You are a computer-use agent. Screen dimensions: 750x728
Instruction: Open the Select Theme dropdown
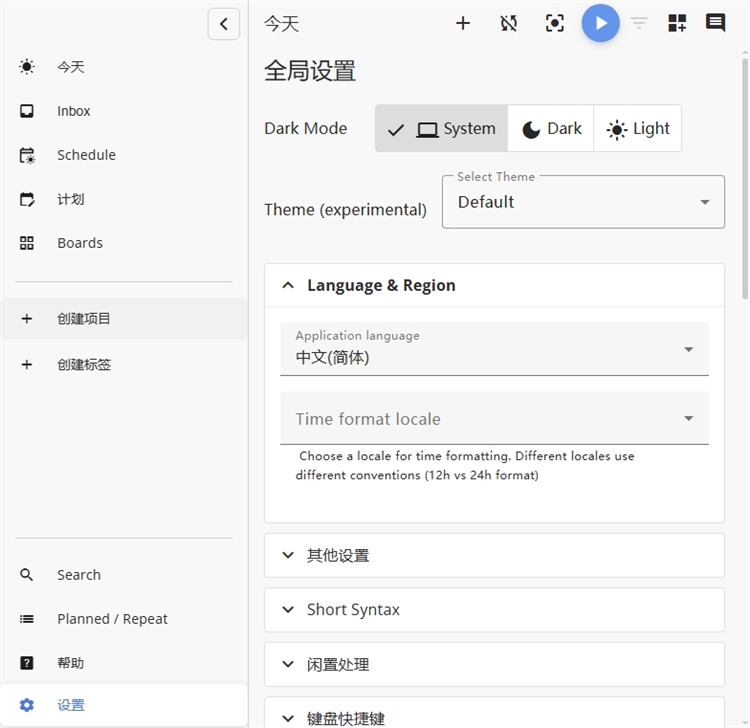(583, 202)
